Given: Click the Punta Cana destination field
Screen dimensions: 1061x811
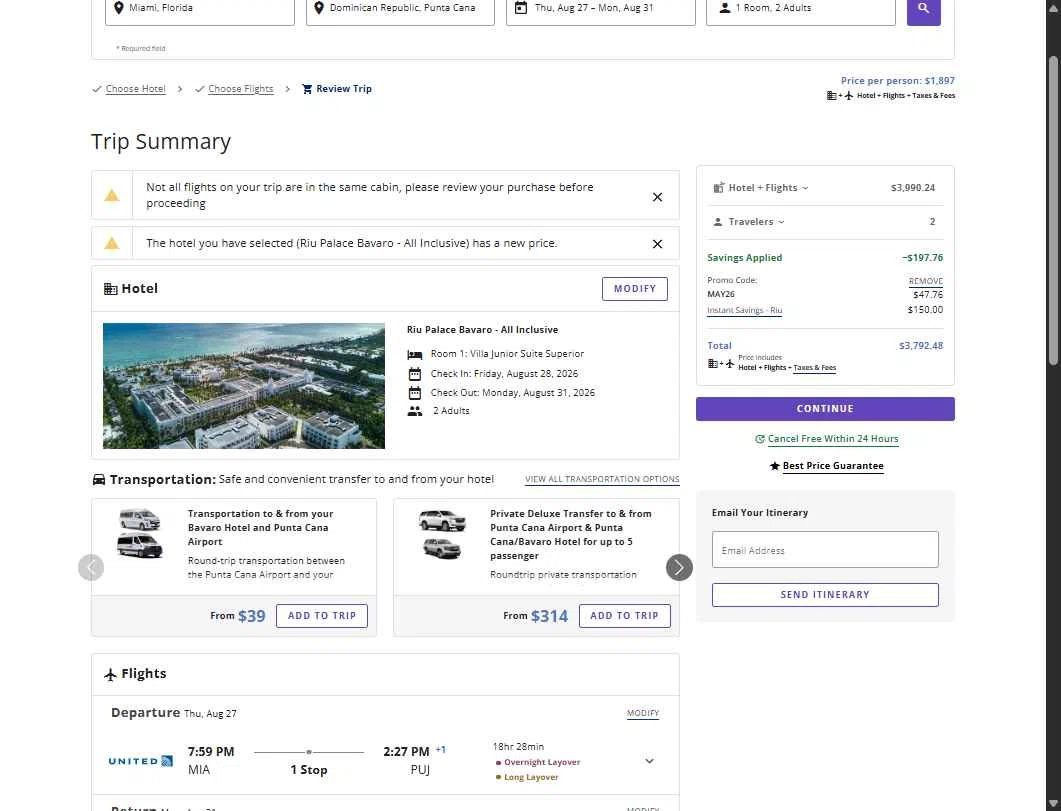Looking at the screenshot, I should [400, 9].
